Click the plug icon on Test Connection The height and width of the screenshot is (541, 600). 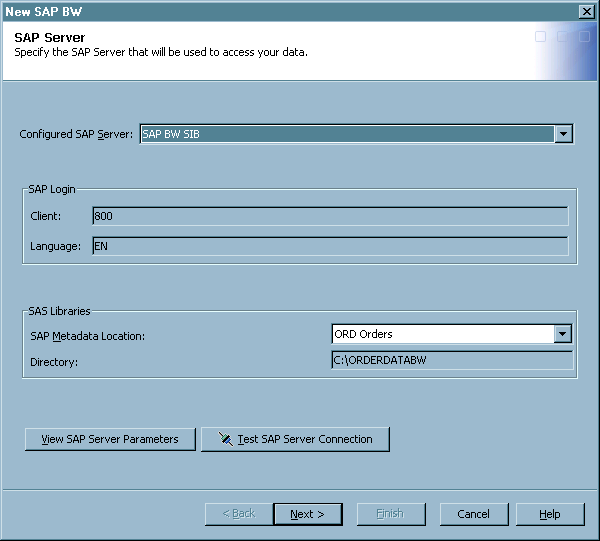point(226,439)
